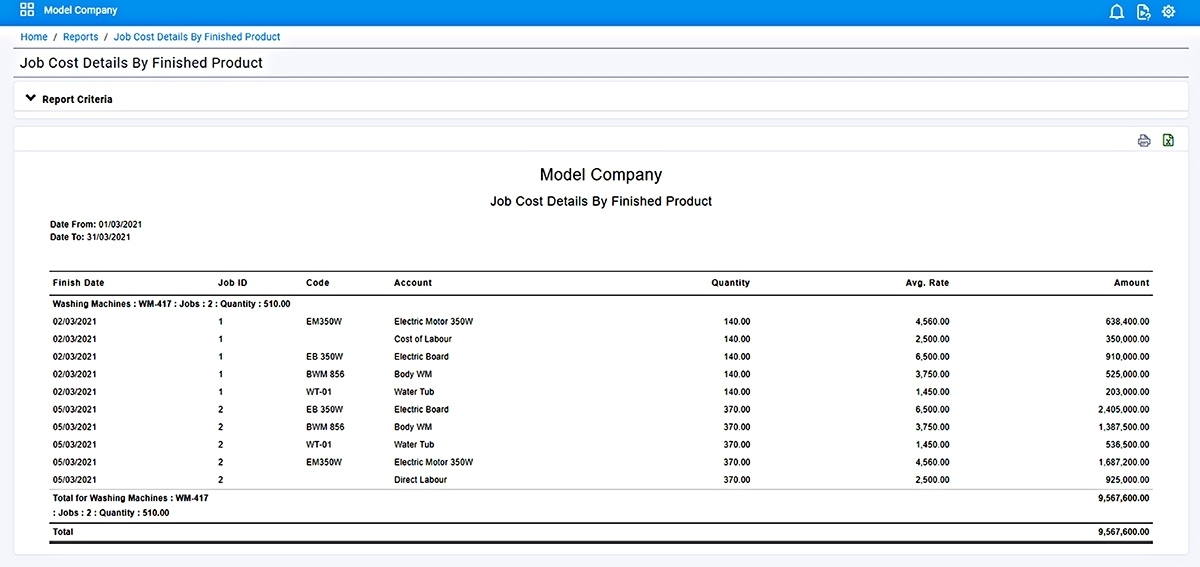This screenshot has width=1200, height=567.
Task: Click the 'Date From: 01/03/2021' text
Action: coord(96,224)
